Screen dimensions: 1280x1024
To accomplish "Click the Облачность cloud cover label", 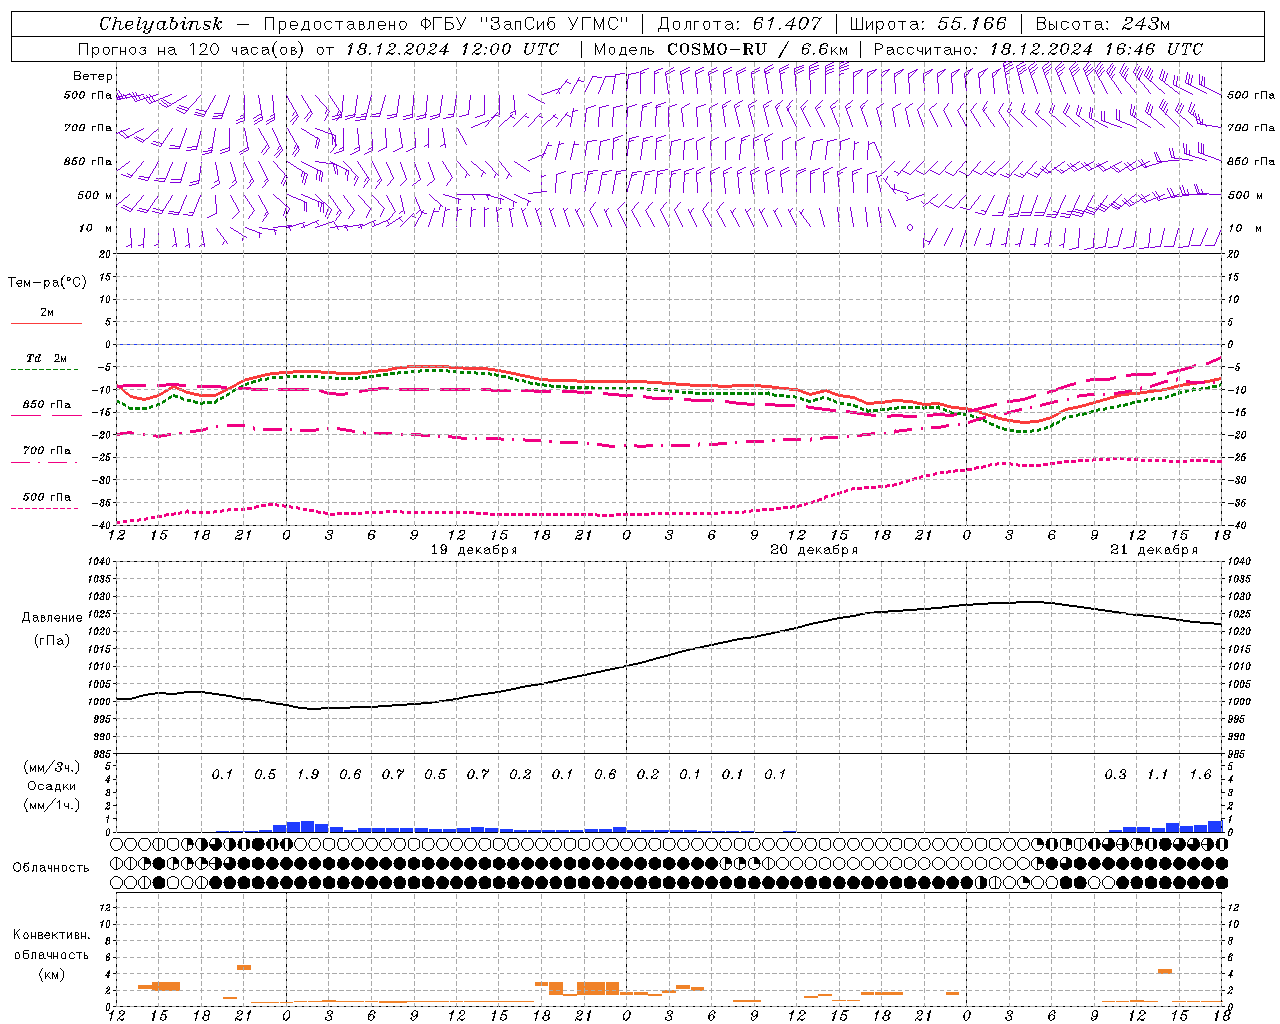I will [51, 868].
